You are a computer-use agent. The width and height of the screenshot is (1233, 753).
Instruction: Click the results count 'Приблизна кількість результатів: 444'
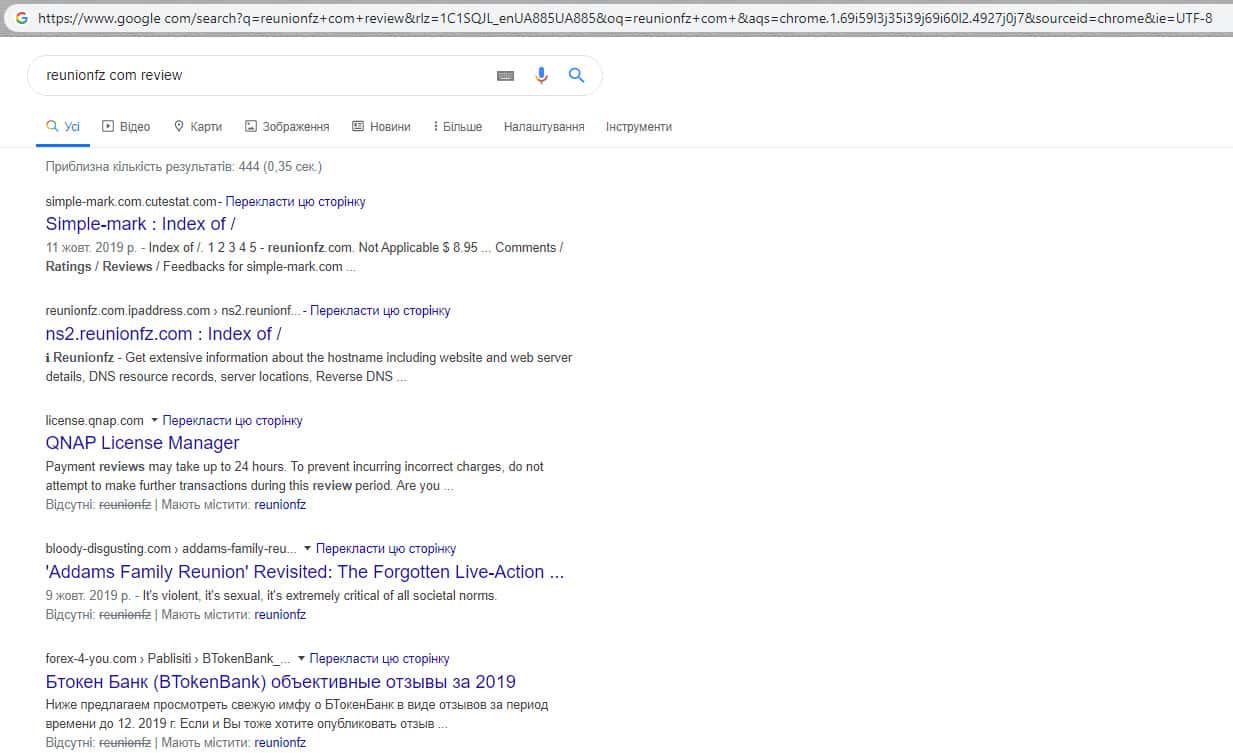coord(184,167)
